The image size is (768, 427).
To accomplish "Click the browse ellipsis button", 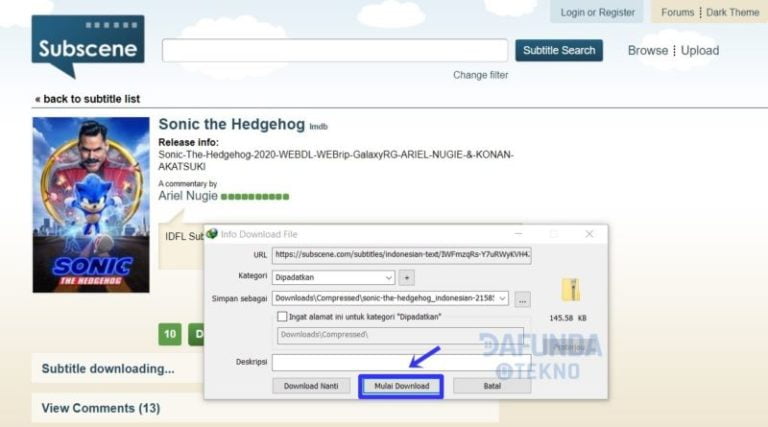I will pos(523,299).
